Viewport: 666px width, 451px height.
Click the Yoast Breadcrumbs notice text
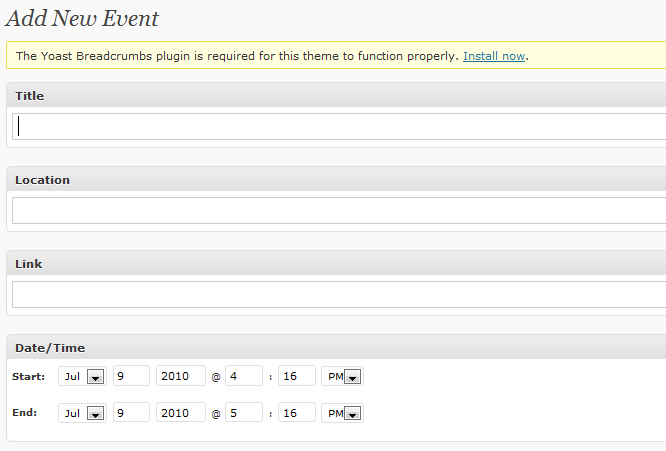[237, 56]
